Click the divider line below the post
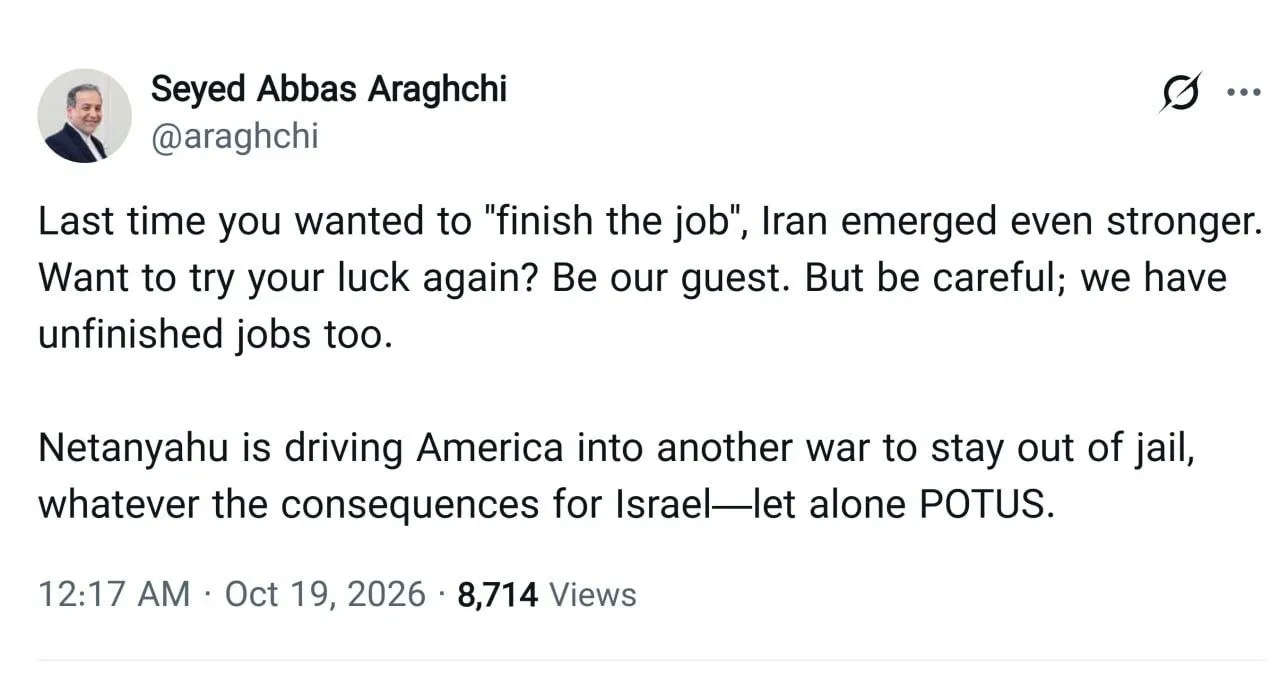The image size is (1280, 675). tap(652, 660)
